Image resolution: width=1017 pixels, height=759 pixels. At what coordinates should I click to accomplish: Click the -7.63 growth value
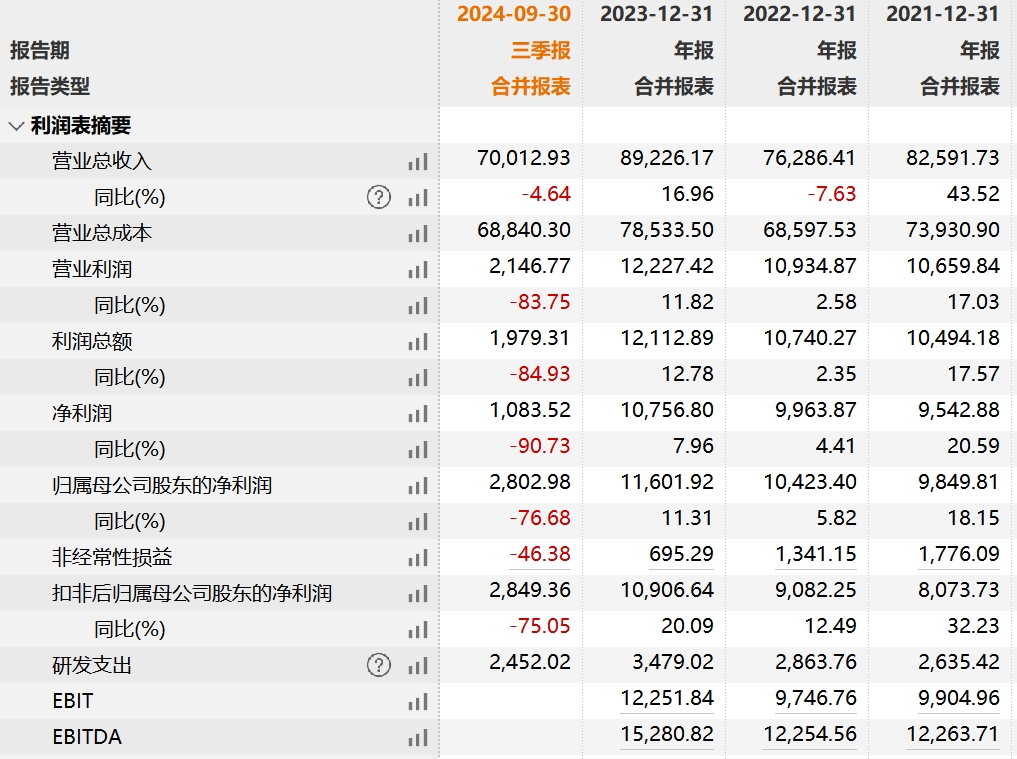tap(832, 194)
